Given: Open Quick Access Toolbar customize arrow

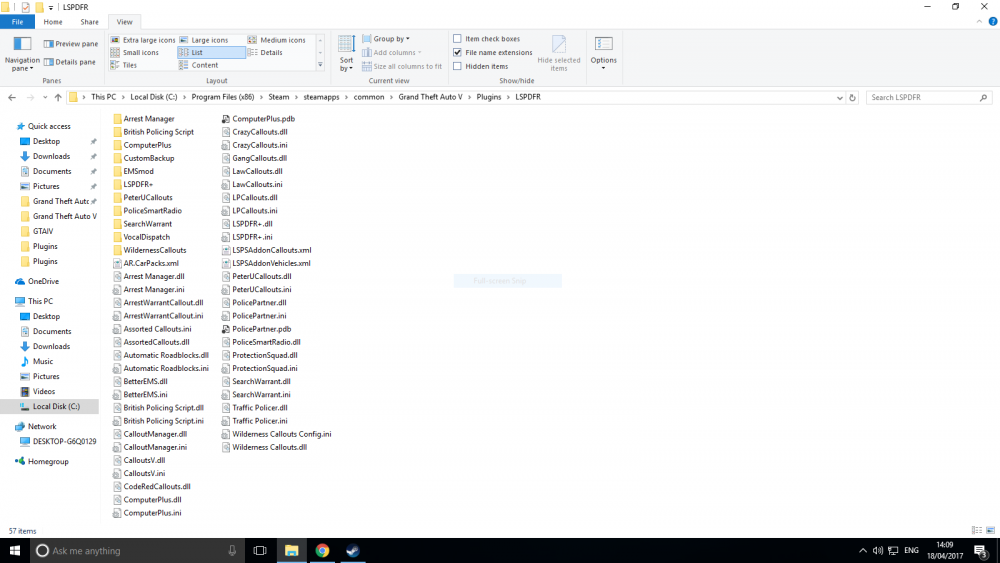Looking at the screenshot, I should (51, 8).
